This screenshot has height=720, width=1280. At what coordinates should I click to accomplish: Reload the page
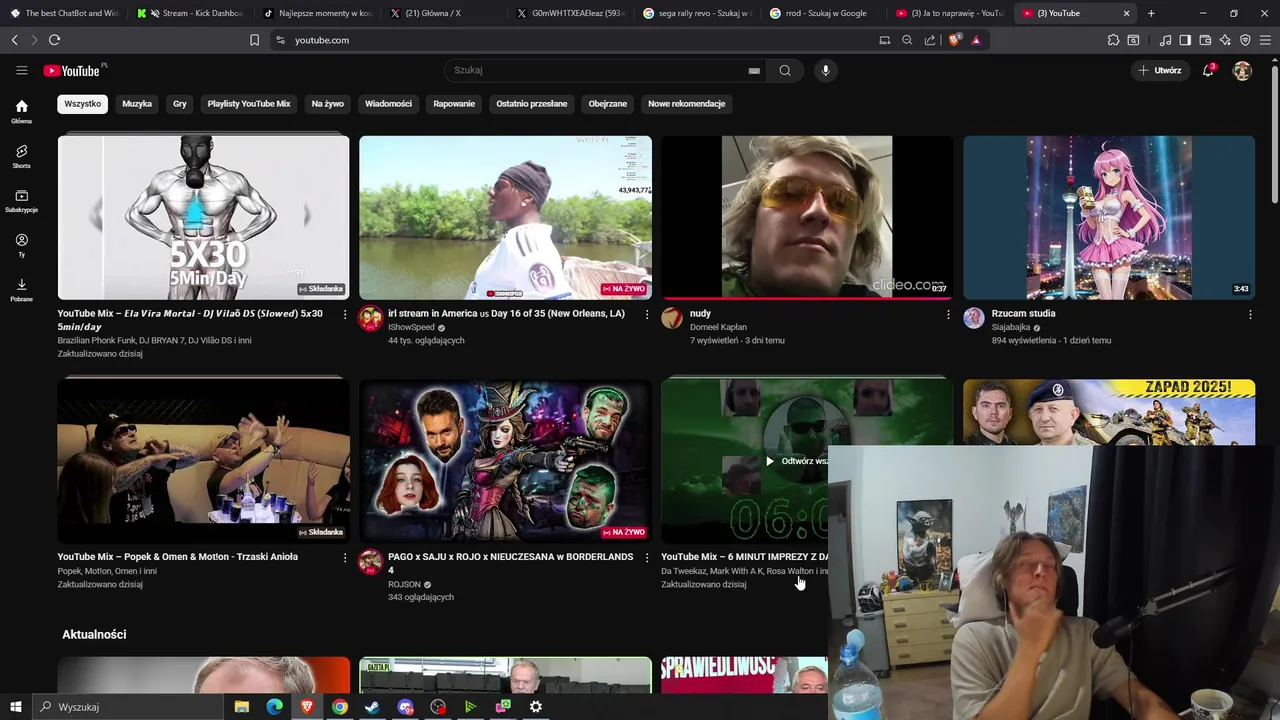click(x=54, y=40)
